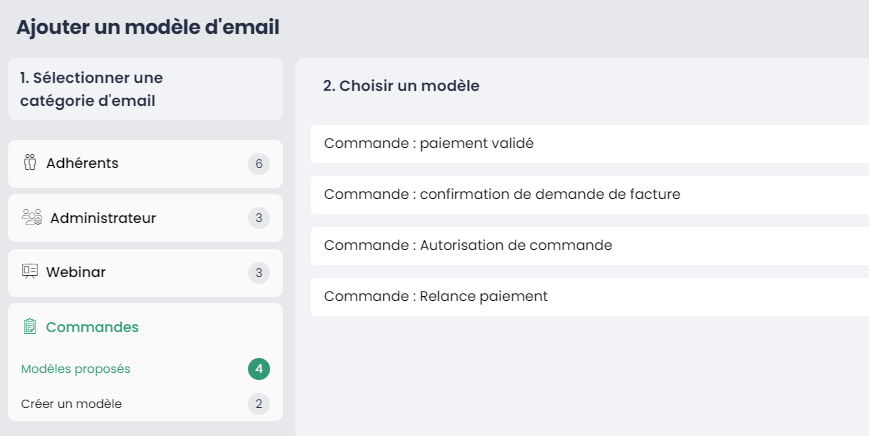Click the Adhérents count badge showing 6

coord(259,164)
